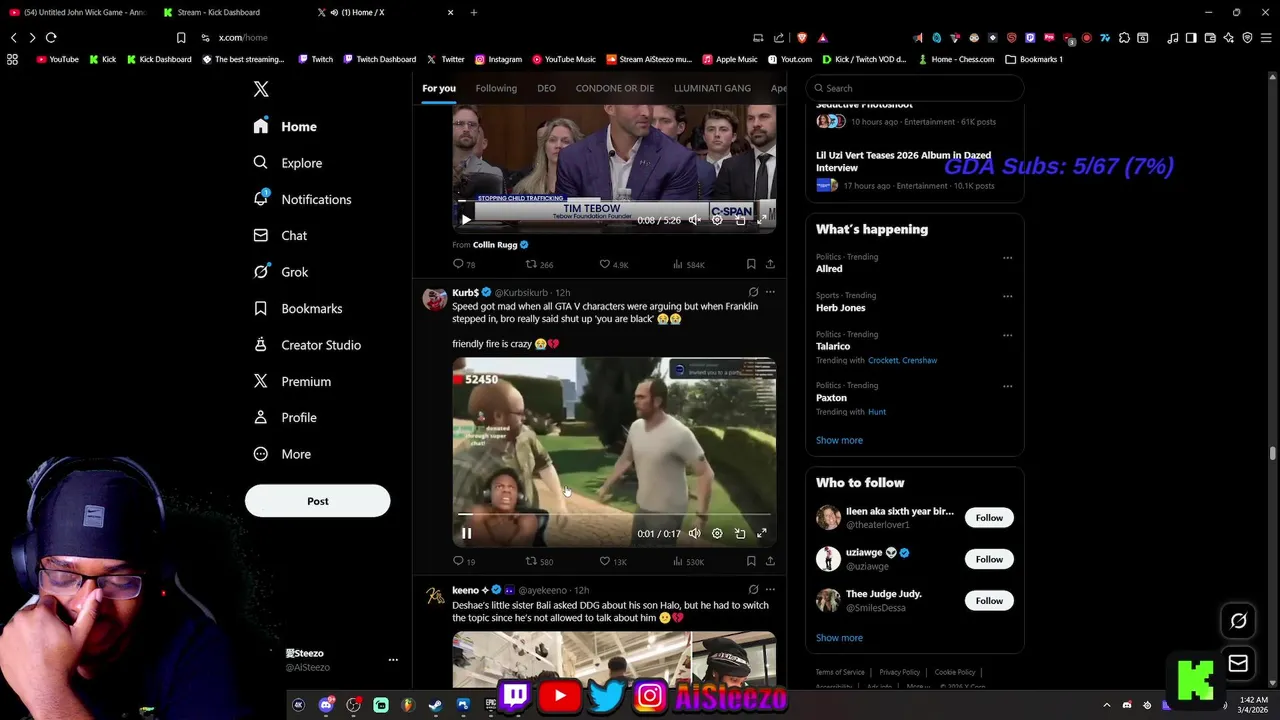The image size is (1280, 720).
Task: Click the X Search field
Action: tap(914, 88)
